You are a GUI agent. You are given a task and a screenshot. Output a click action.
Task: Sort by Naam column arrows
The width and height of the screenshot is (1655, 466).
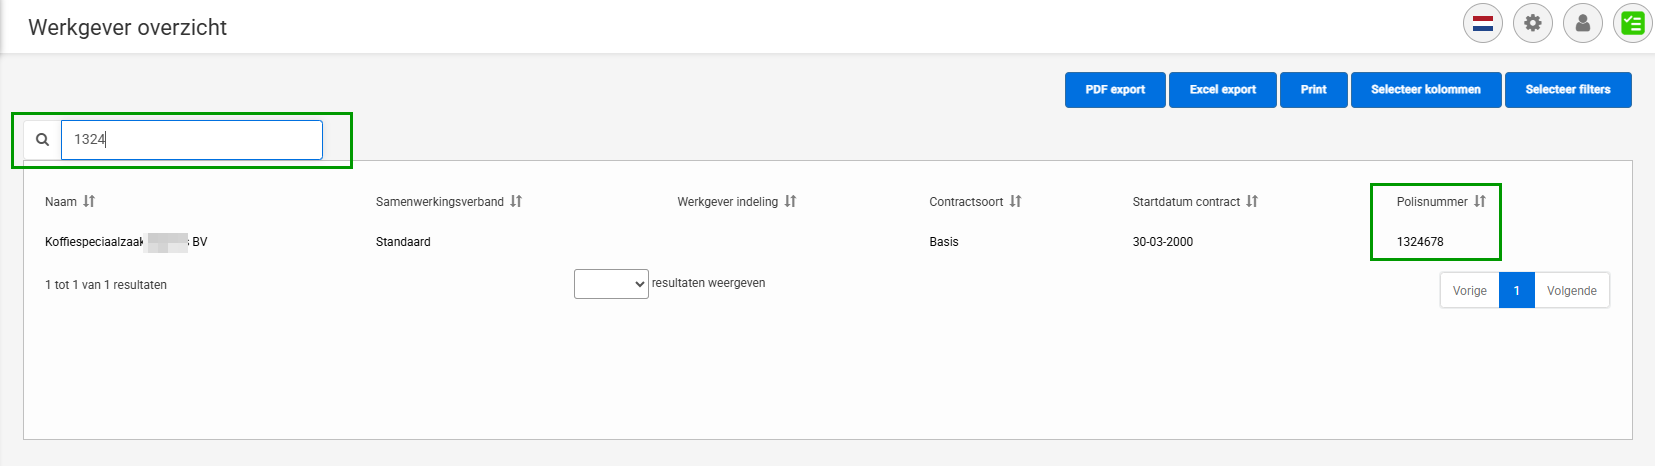point(89,201)
